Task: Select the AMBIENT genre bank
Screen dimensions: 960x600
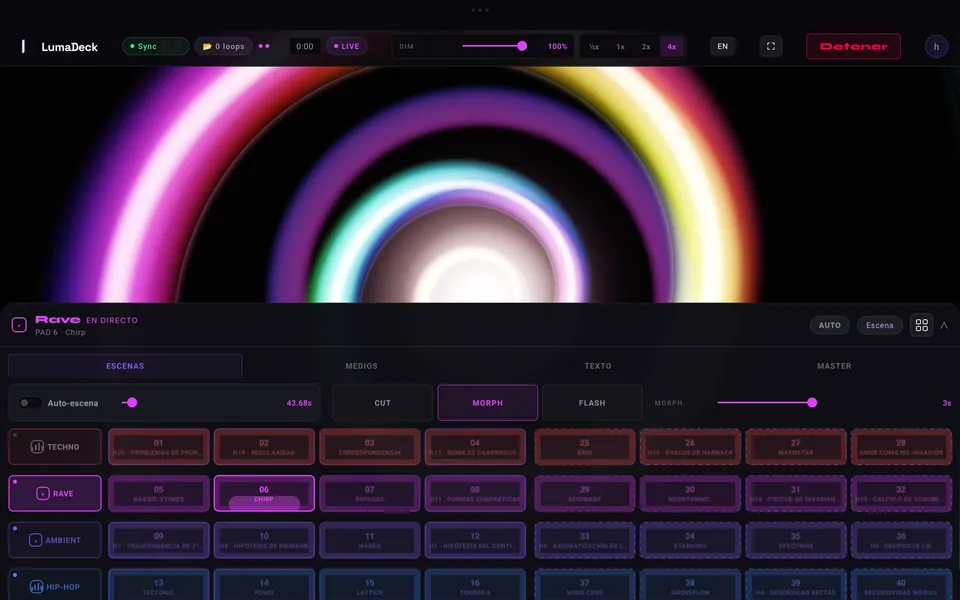Action: [55, 540]
